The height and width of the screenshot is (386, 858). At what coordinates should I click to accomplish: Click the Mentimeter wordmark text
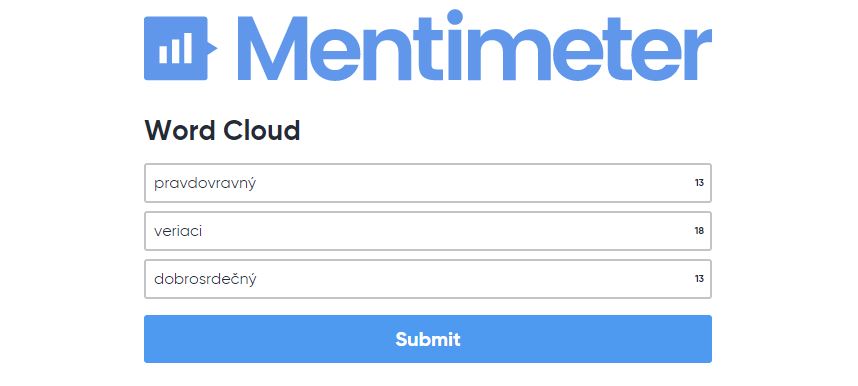474,45
